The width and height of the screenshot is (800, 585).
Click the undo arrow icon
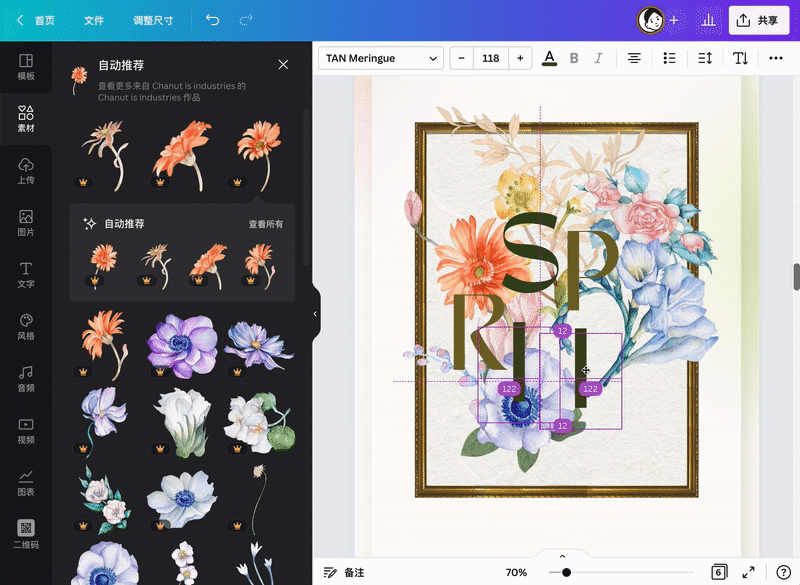tap(212, 20)
